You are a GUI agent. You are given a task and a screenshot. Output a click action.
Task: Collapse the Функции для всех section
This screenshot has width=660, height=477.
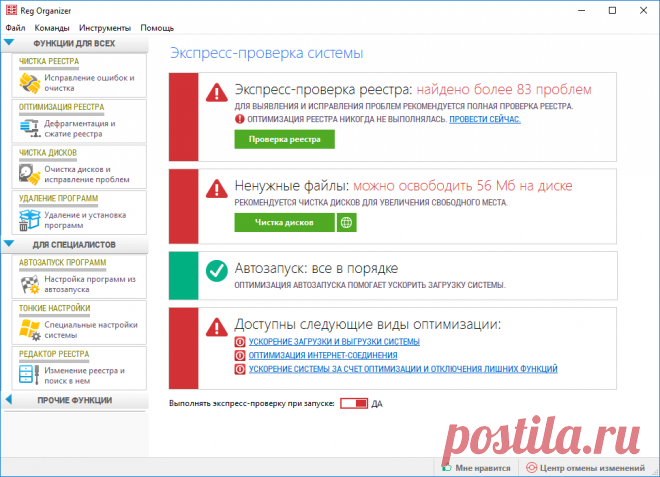9,43
